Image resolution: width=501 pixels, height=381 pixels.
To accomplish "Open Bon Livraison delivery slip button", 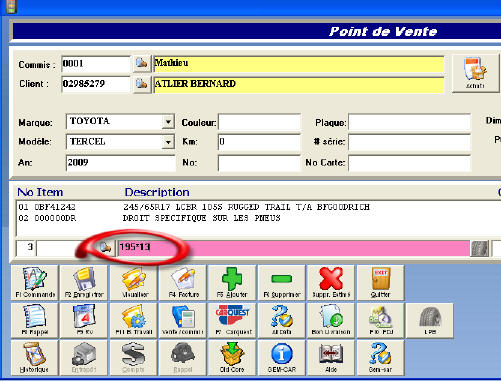I will 331,320.
